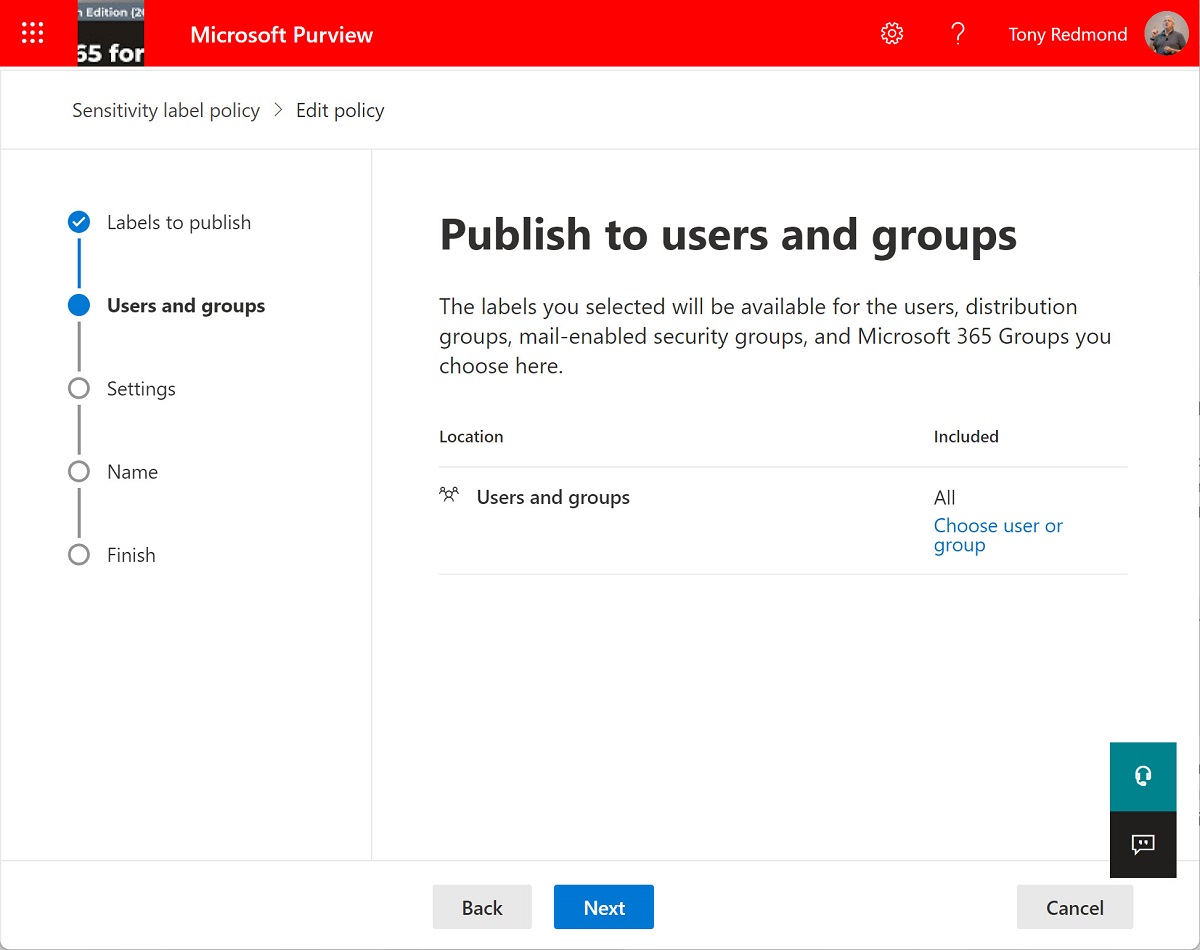Viewport: 1200px width, 950px height.
Task: Open Sensitivity label policy breadcrumb
Action: pos(166,110)
